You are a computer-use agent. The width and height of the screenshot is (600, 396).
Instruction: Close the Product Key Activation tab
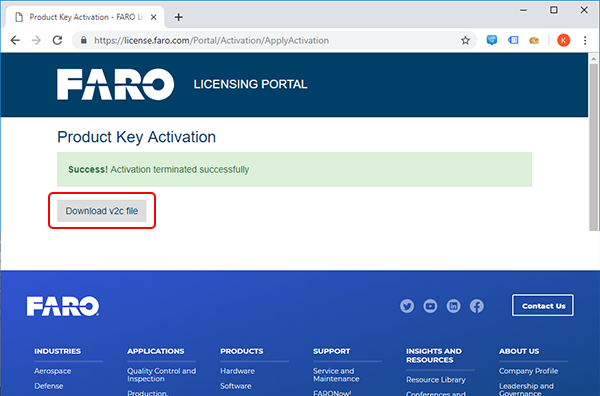[153, 17]
